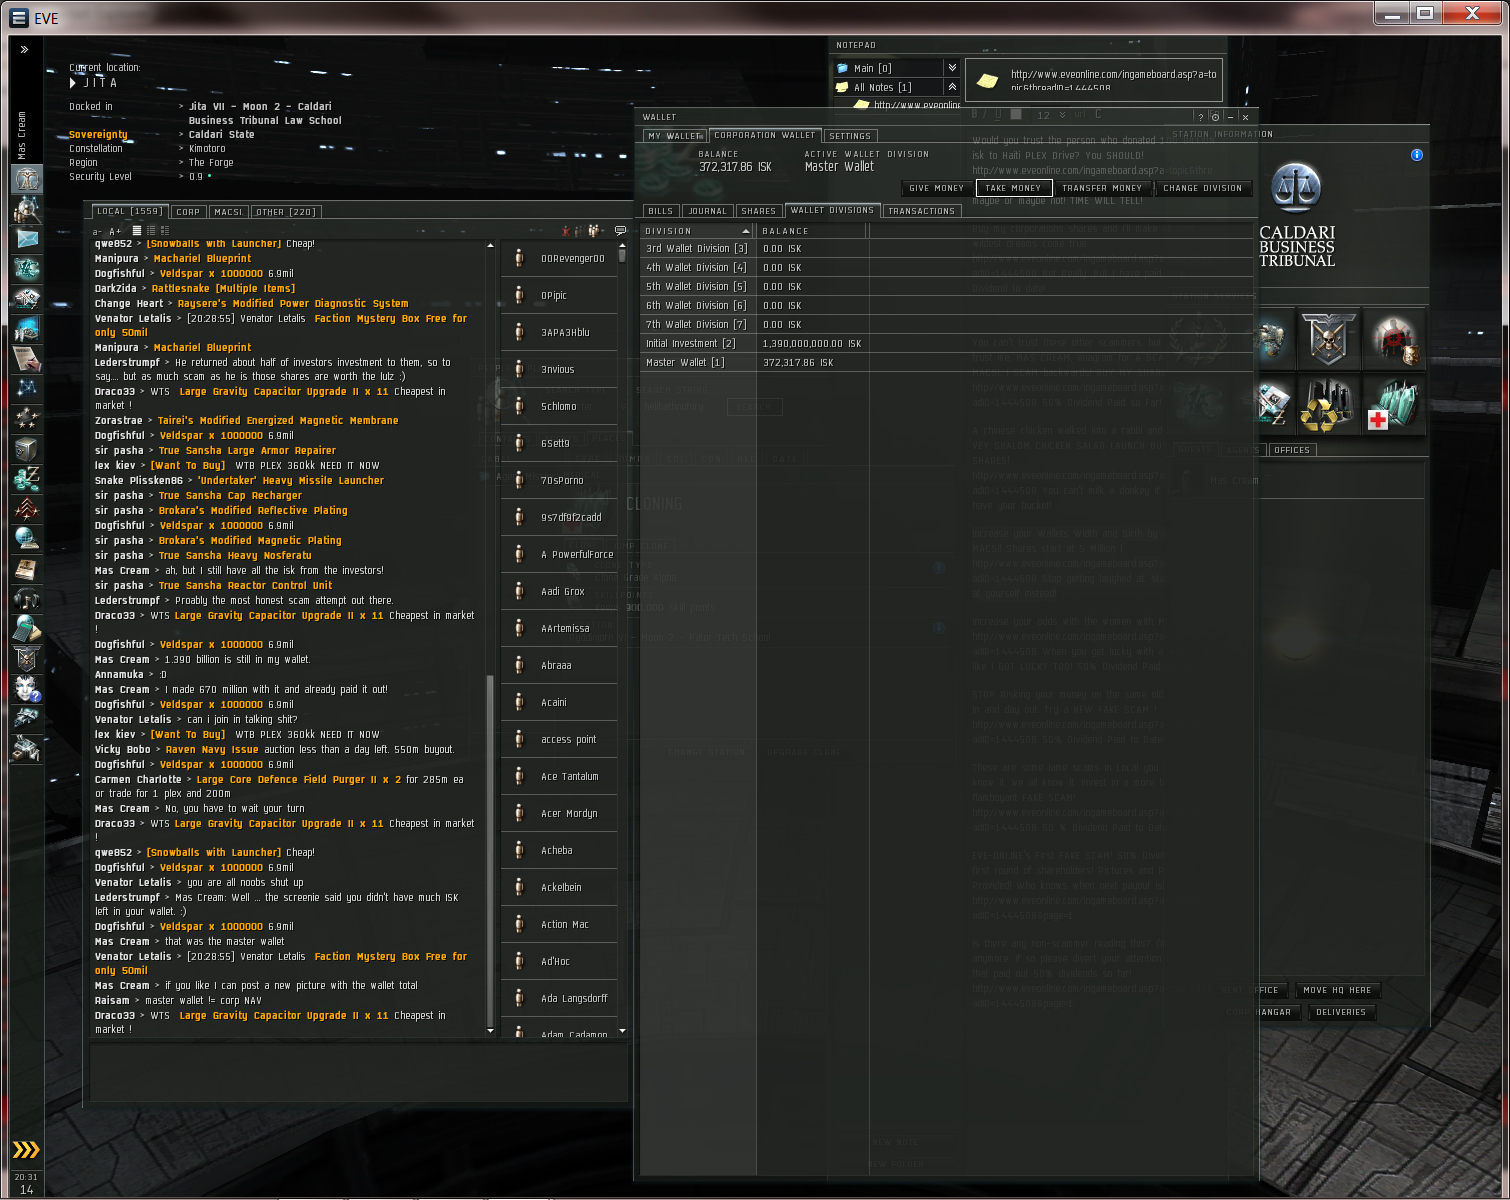
Task: Click the blue station info icon
Action: click(x=1416, y=155)
